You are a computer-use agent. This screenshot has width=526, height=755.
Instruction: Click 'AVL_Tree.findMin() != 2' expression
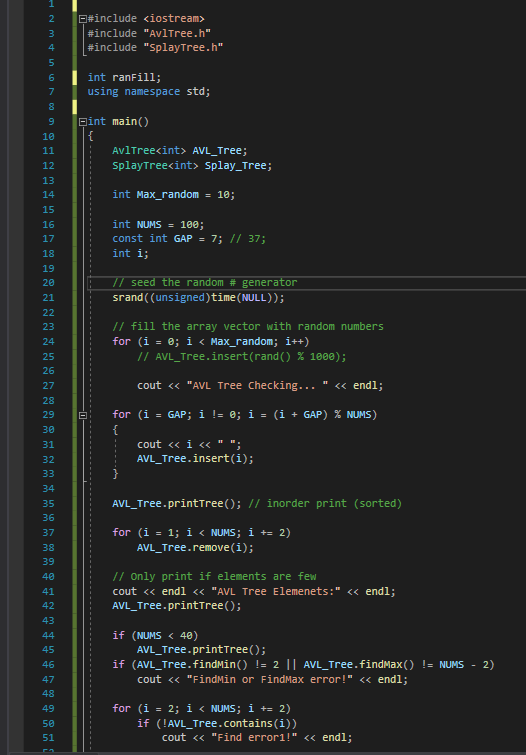208,665
